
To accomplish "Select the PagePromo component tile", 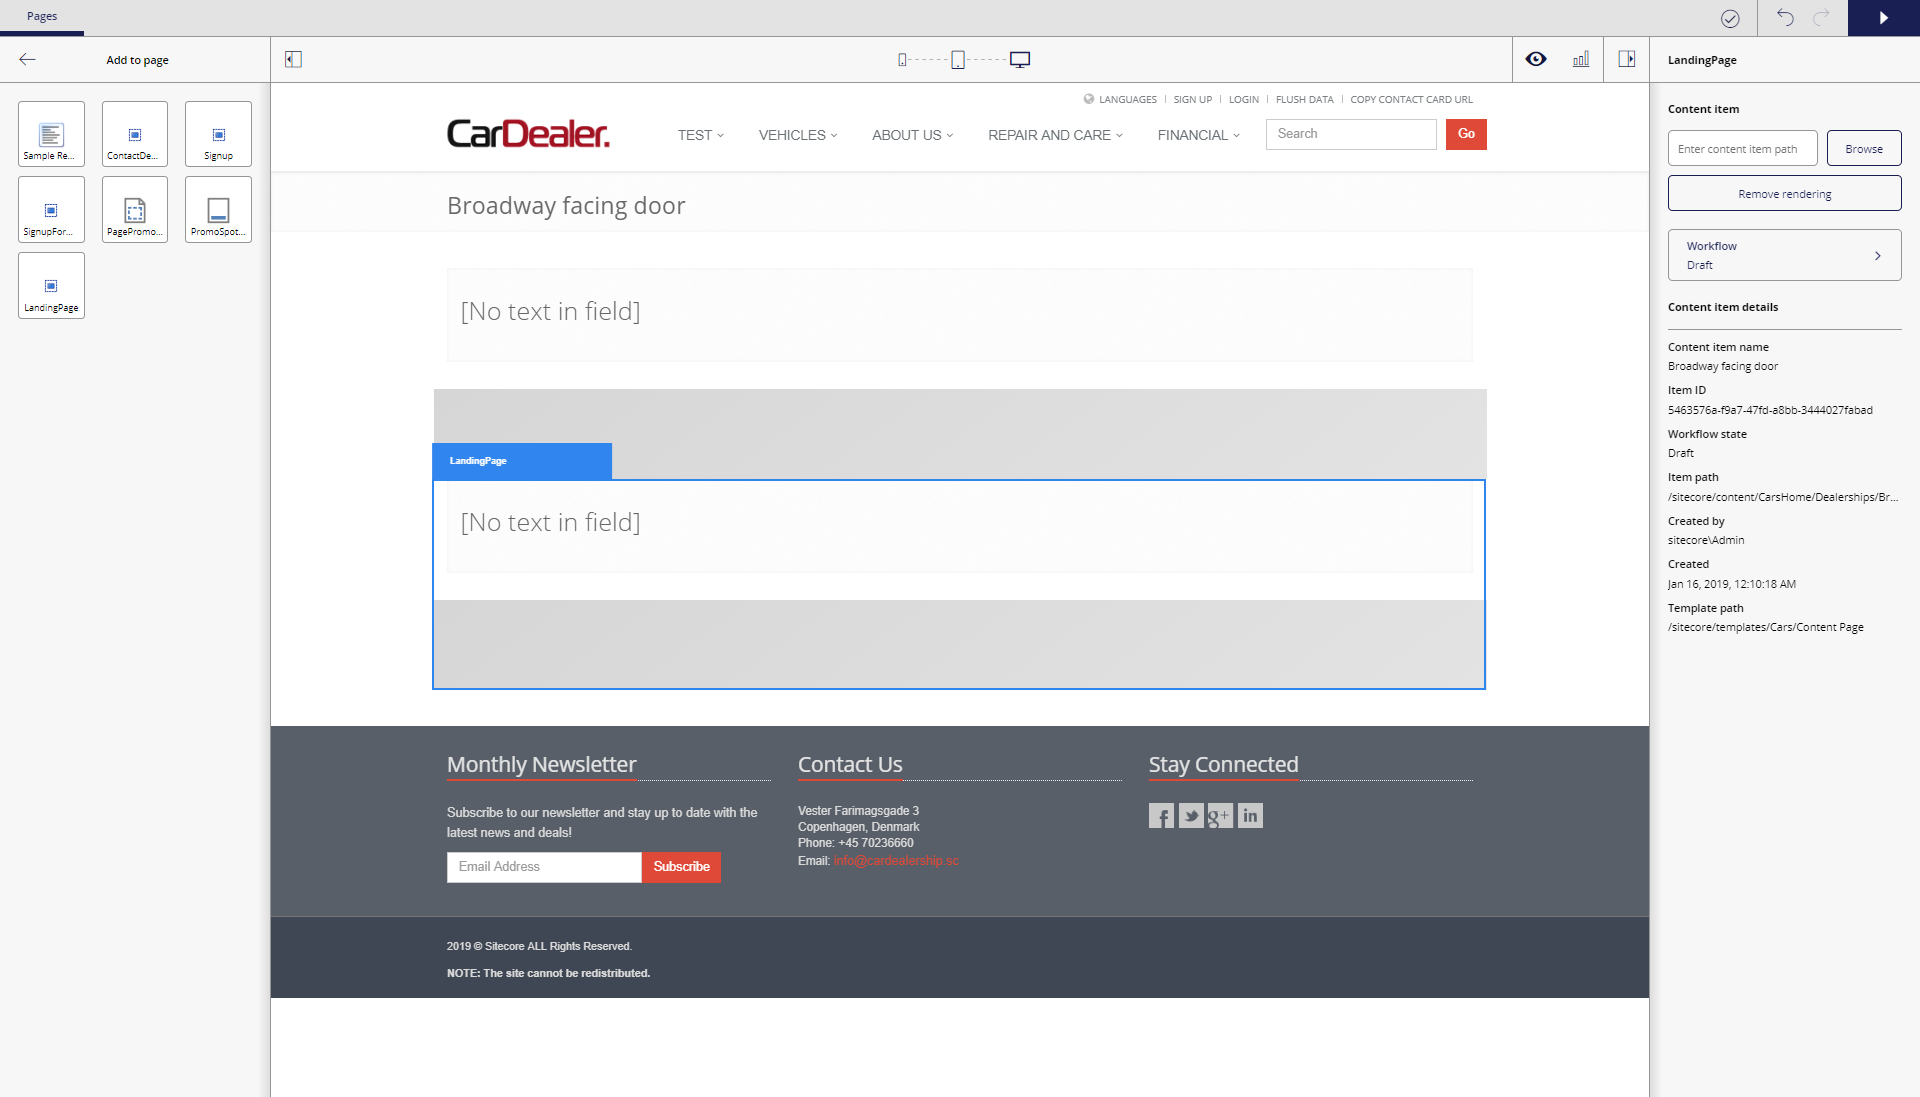I will coord(135,210).
